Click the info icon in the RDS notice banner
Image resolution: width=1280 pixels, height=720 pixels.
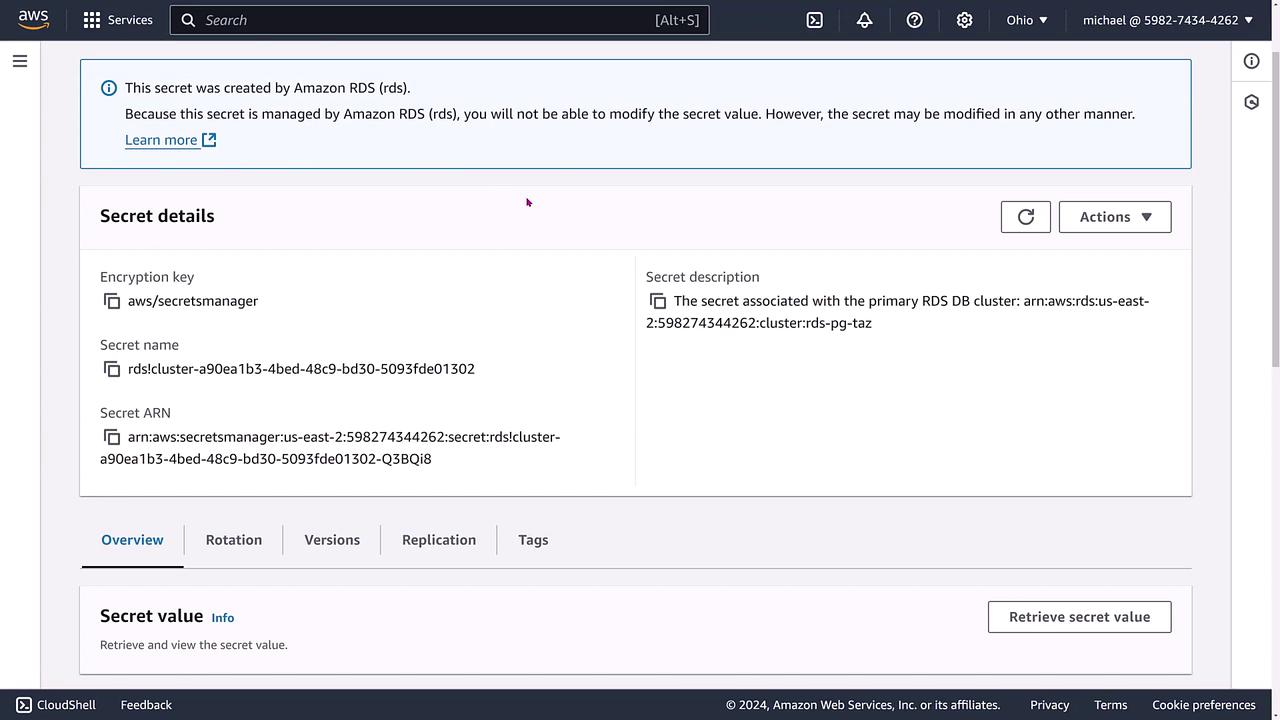pos(109,88)
